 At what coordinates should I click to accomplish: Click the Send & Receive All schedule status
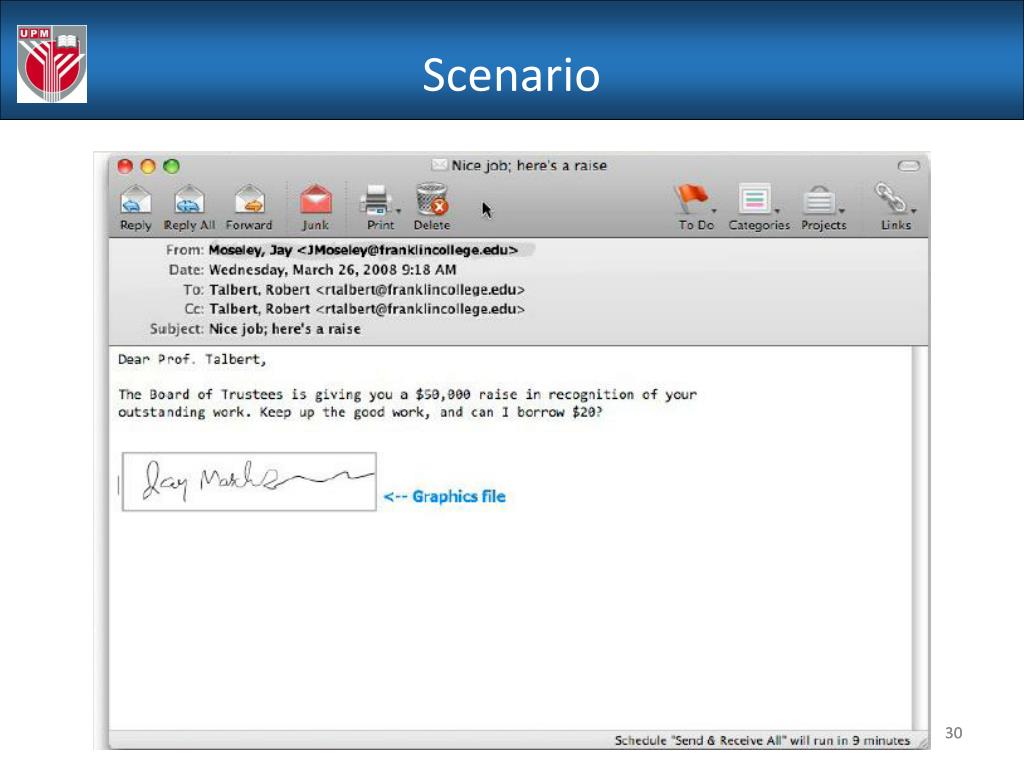pos(762,741)
